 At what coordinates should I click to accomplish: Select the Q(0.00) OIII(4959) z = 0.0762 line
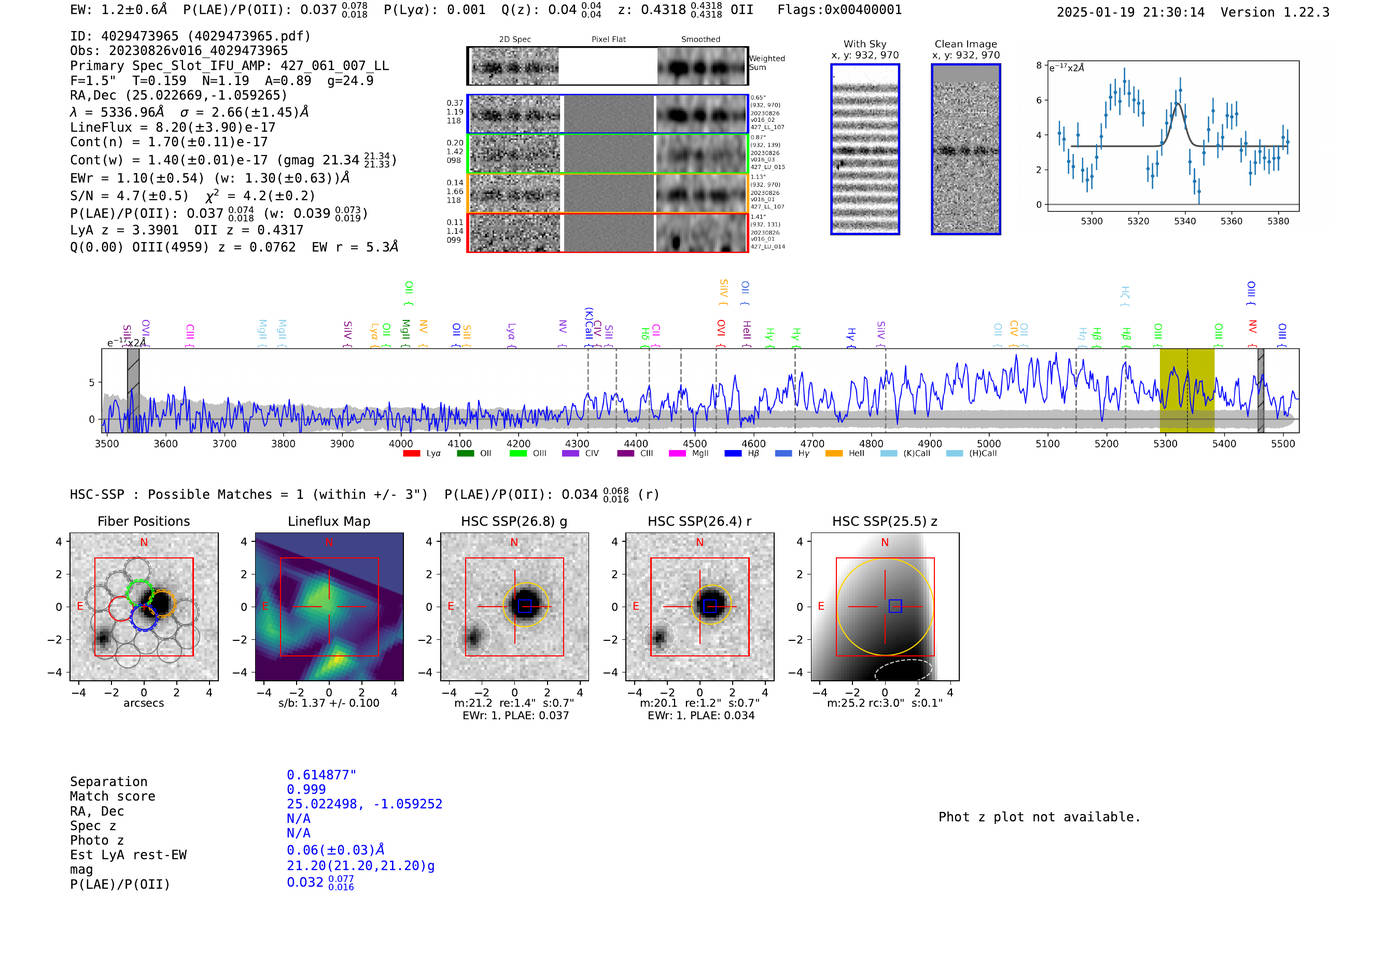234,247
